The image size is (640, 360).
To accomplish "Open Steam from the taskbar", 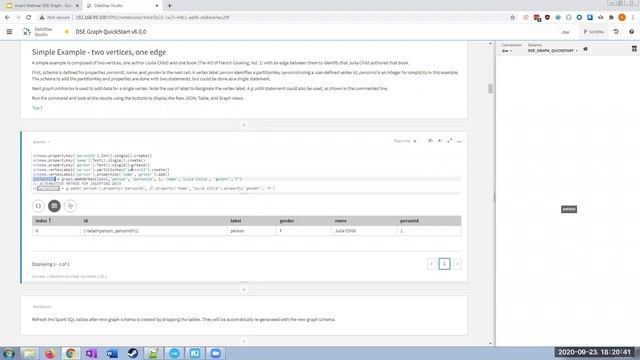I will [x=133, y=353].
